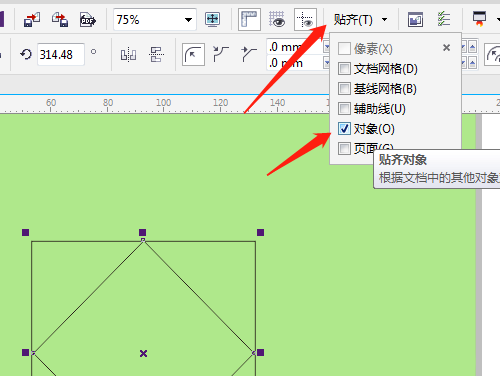Toggle the Show Guidelines icon
Viewport: 500px width, 376px height.
click(x=305, y=20)
